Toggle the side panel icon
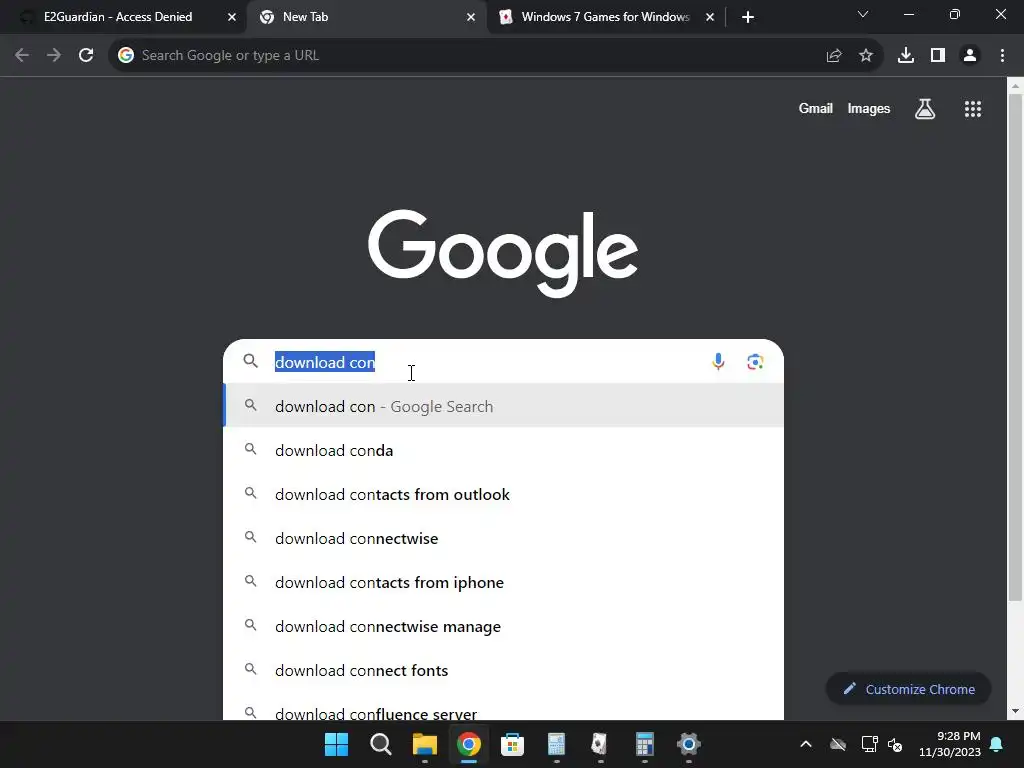This screenshot has height=768, width=1024. pyautogui.click(x=937, y=56)
